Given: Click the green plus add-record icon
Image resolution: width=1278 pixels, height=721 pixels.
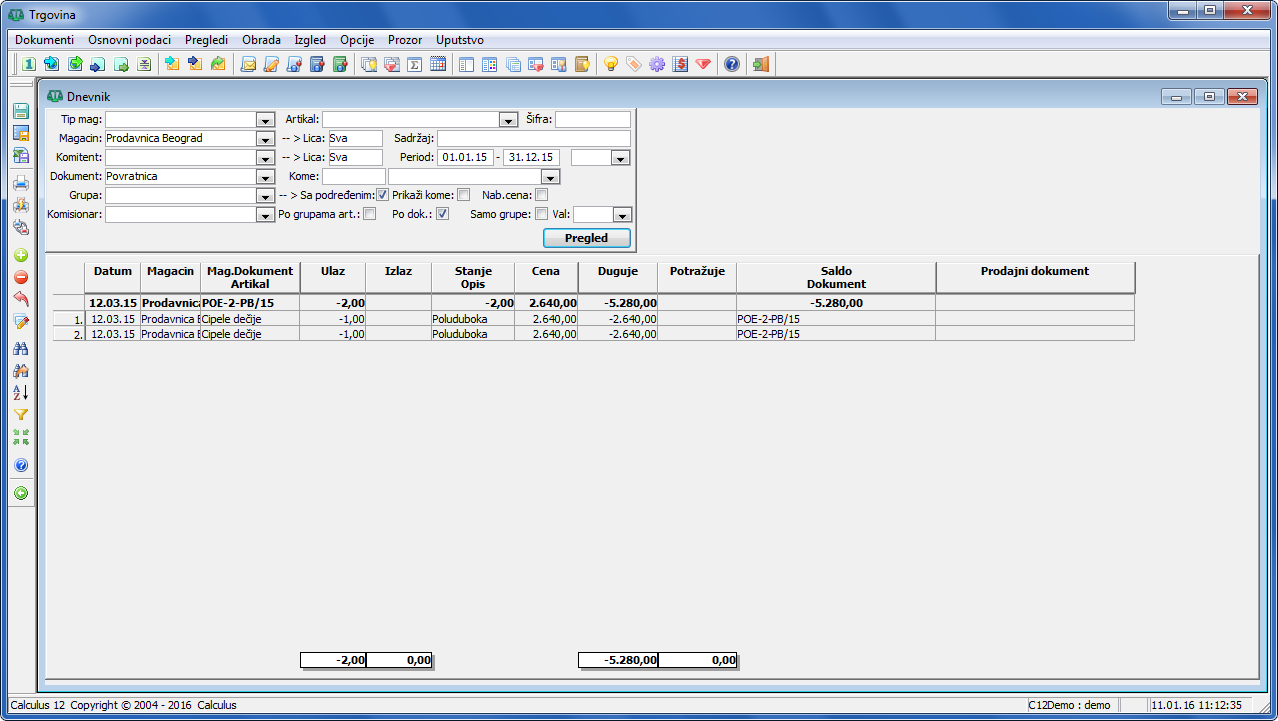Looking at the screenshot, I should [x=21, y=255].
